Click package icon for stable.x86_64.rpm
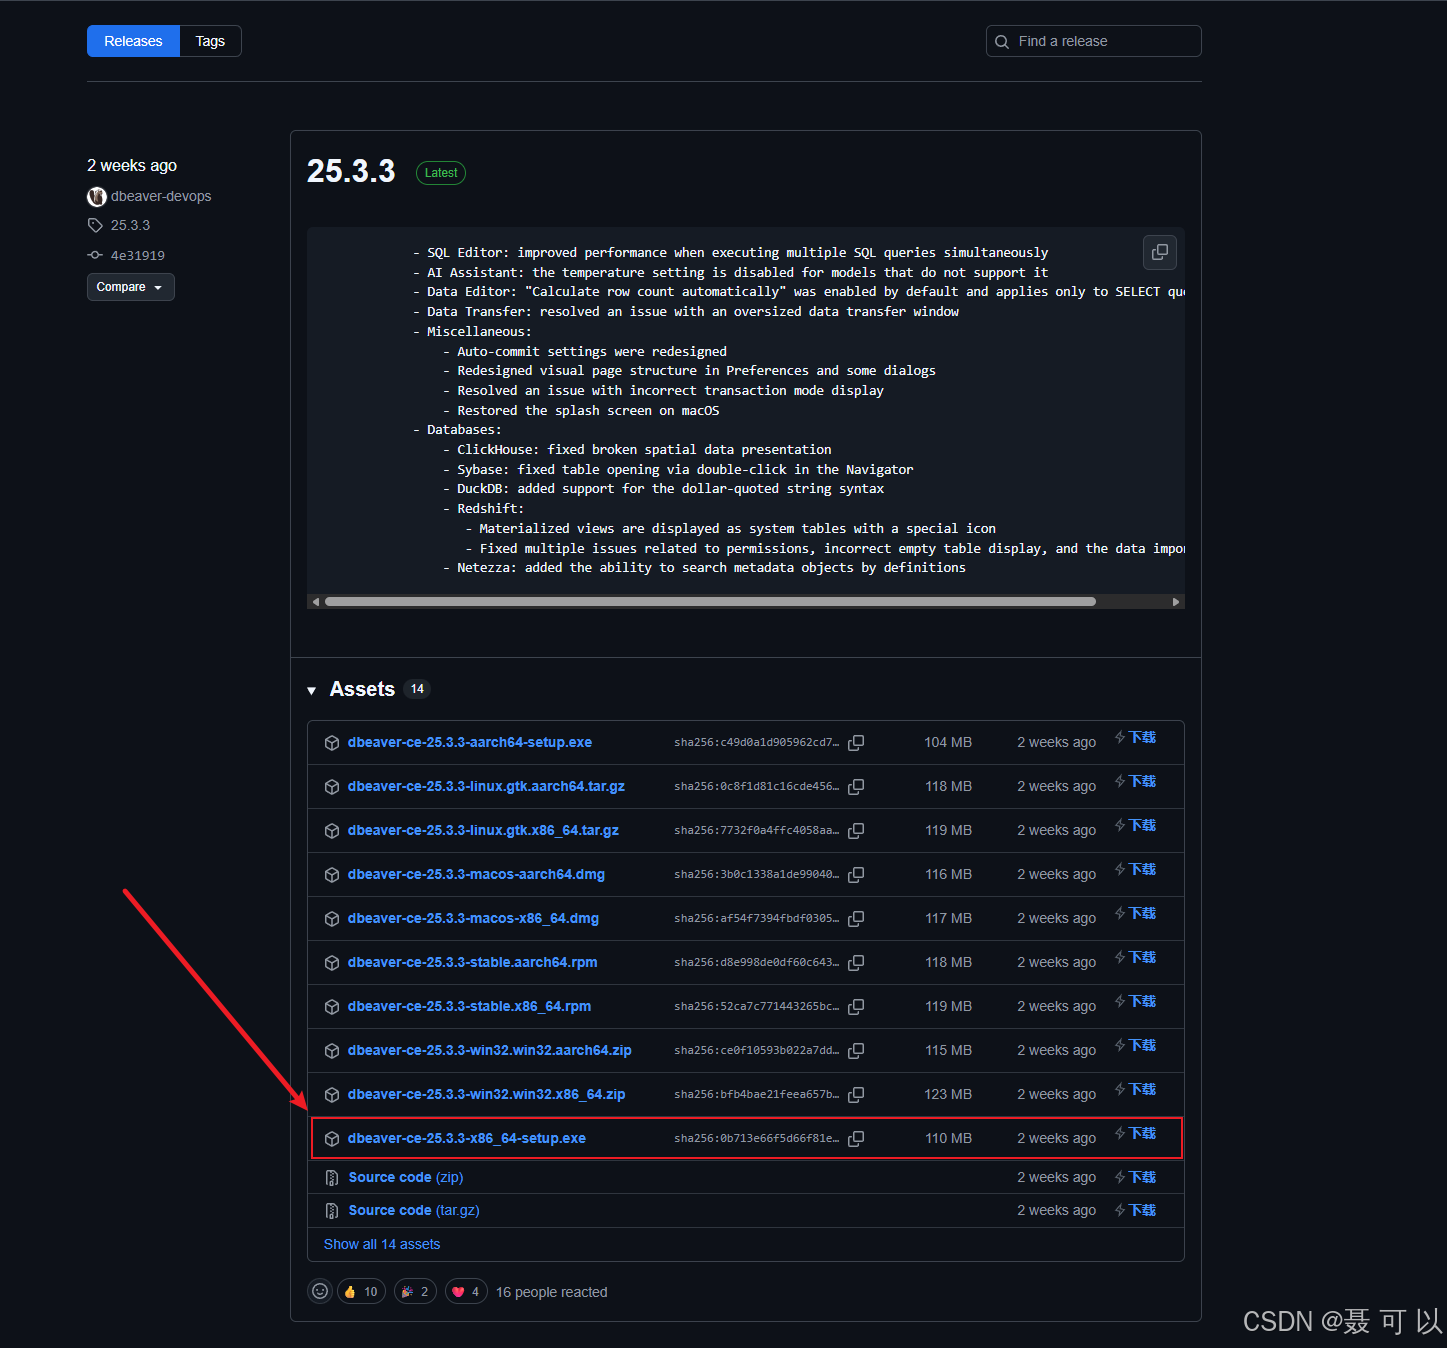1447x1348 pixels. pos(332,1007)
